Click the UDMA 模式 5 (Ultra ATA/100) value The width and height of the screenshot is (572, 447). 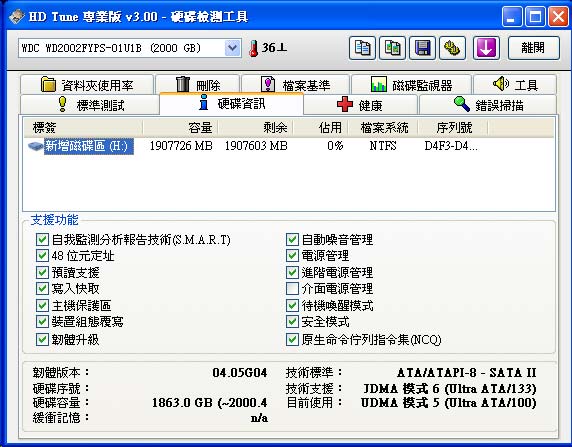(449, 402)
